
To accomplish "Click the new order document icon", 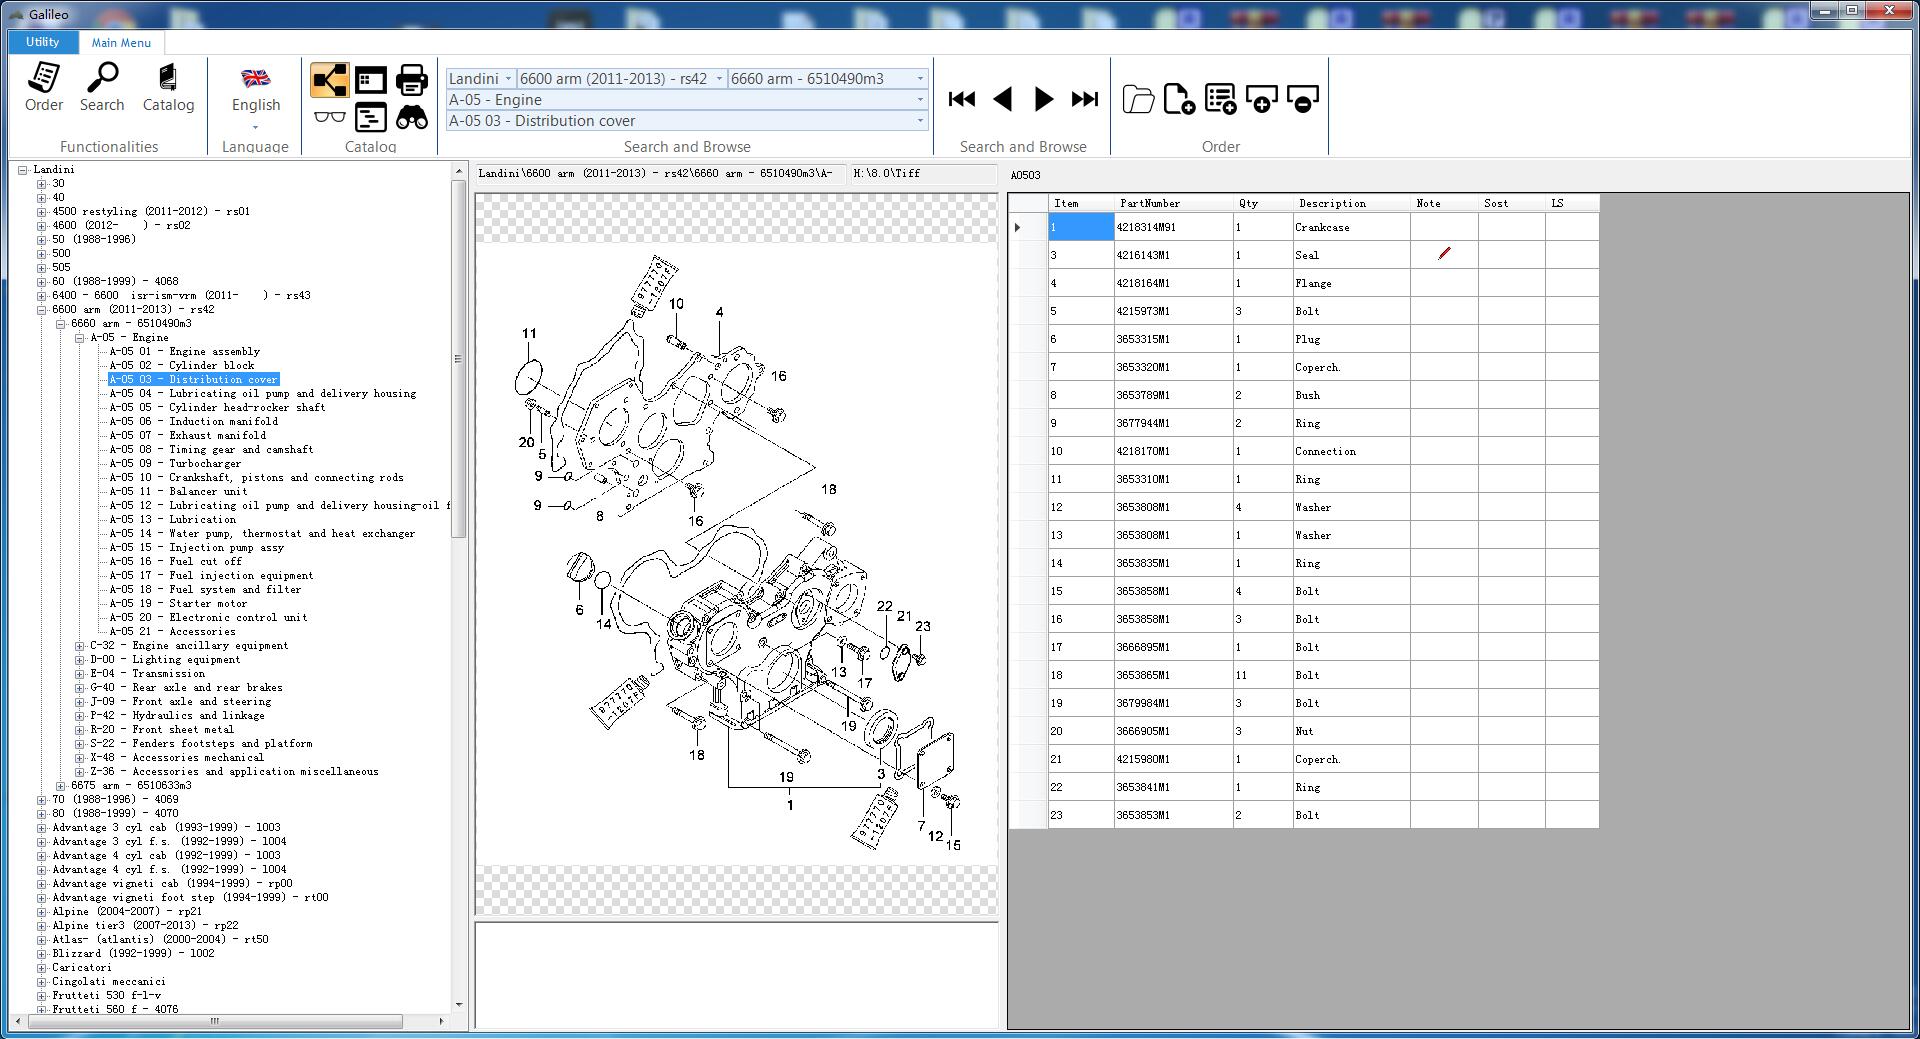I will tap(1179, 99).
